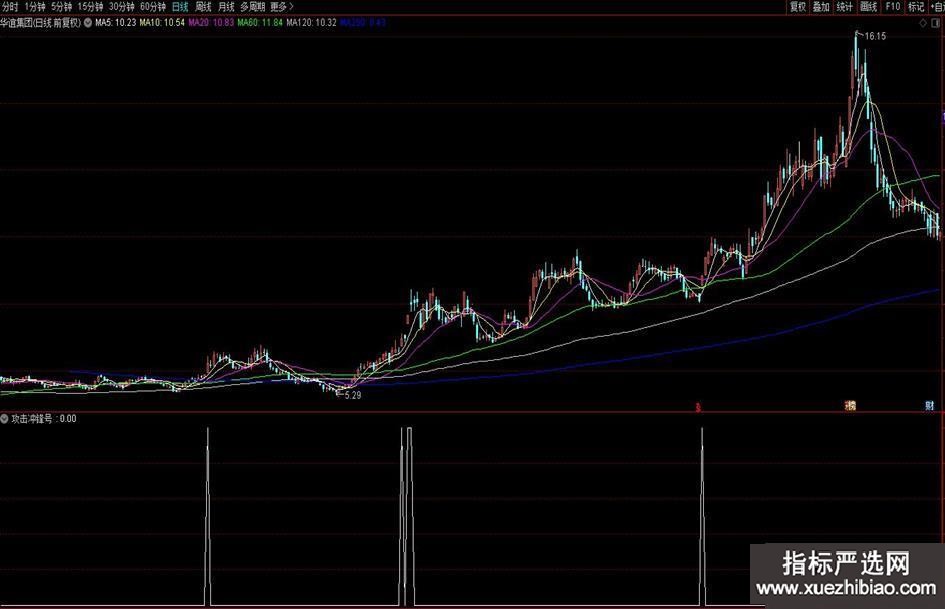Click the blue MA250 moving average label
The height and width of the screenshot is (609, 945).
coord(363,23)
